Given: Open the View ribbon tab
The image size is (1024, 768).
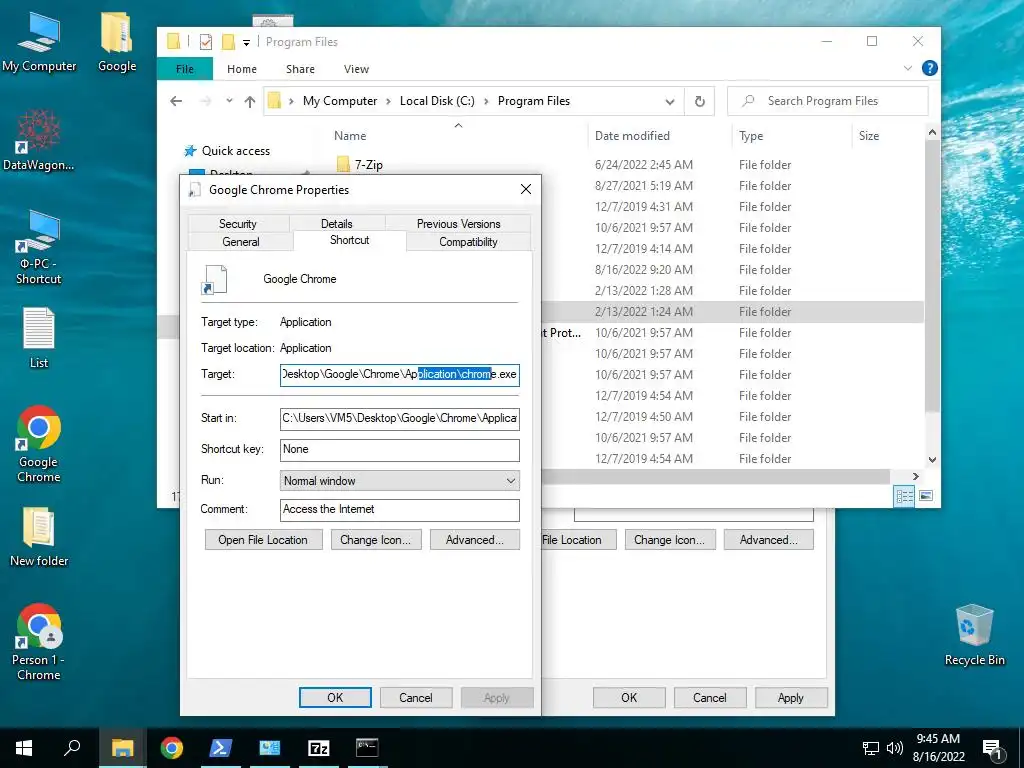Looking at the screenshot, I should pyautogui.click(x=356, y=69).
